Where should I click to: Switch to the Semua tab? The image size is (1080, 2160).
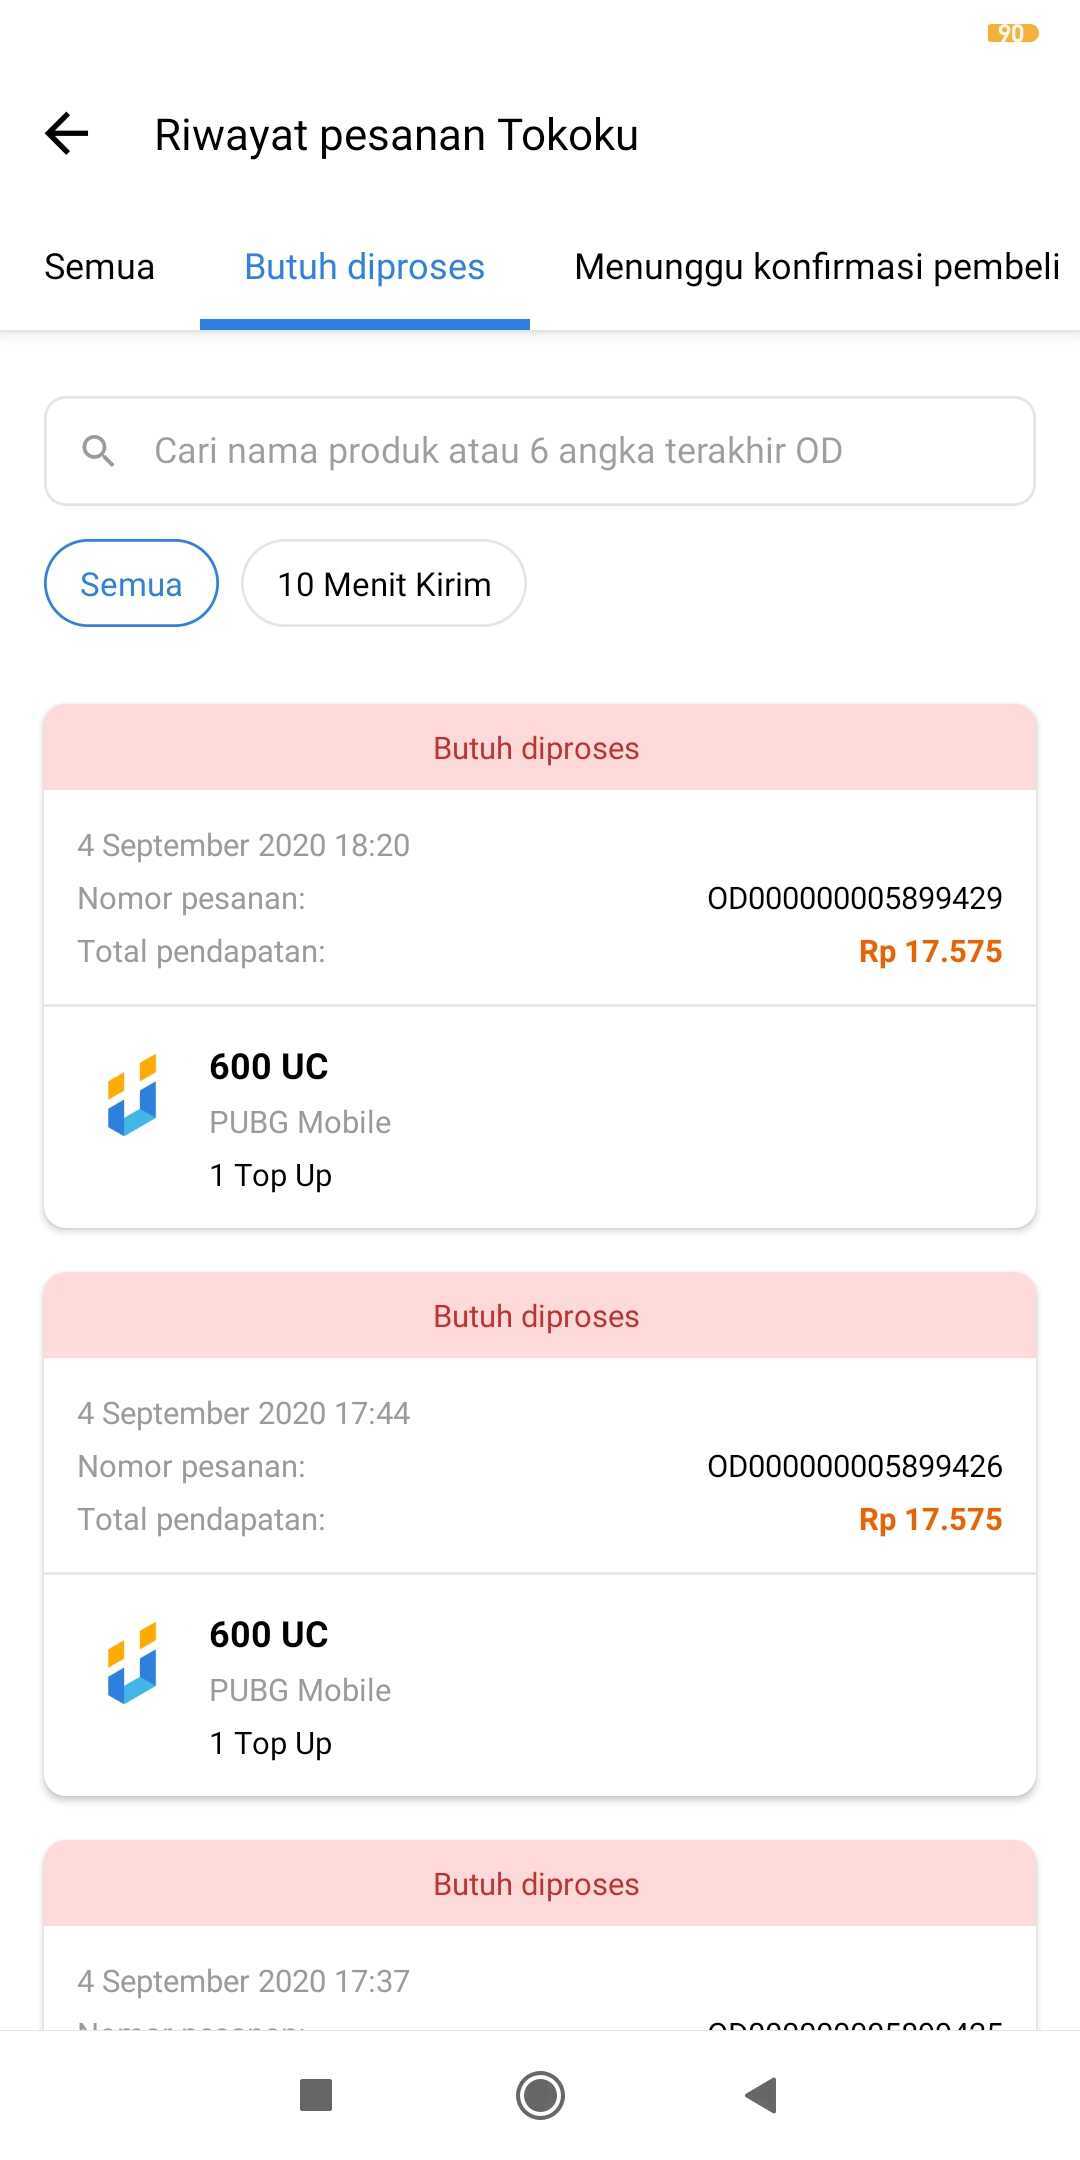click(99, 267)
